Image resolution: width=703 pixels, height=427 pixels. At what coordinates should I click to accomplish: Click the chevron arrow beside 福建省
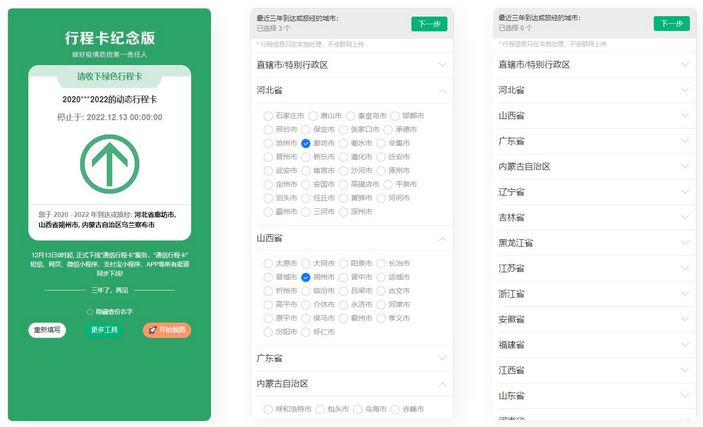click(x=685, y=345)
